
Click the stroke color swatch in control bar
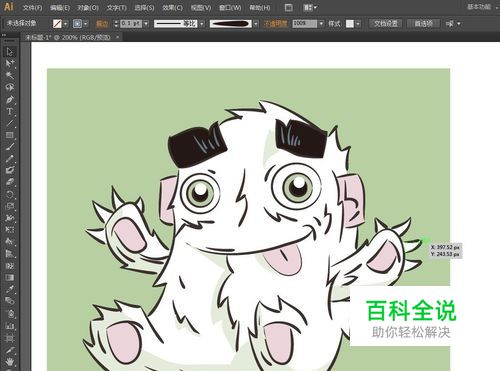[77, 24]
